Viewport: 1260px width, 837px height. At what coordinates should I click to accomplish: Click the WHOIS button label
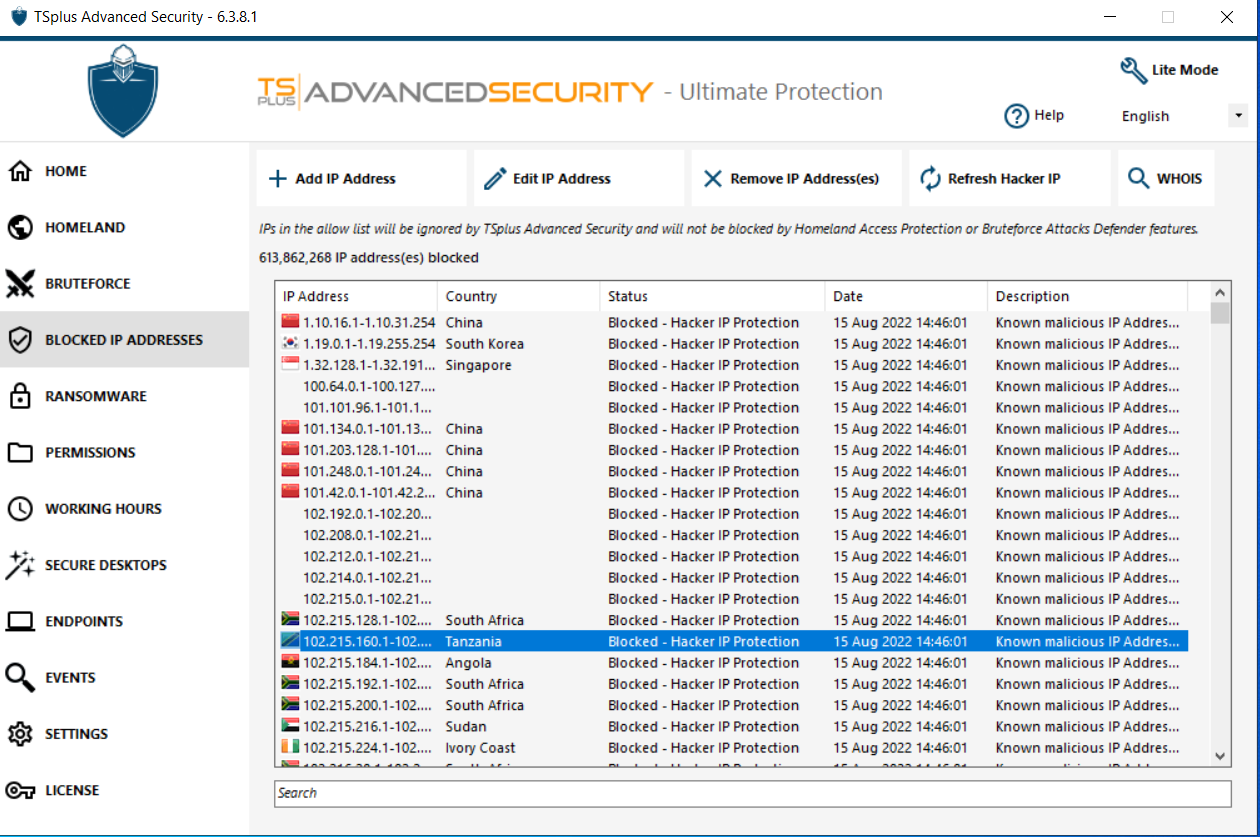(x=1179, y=179)
